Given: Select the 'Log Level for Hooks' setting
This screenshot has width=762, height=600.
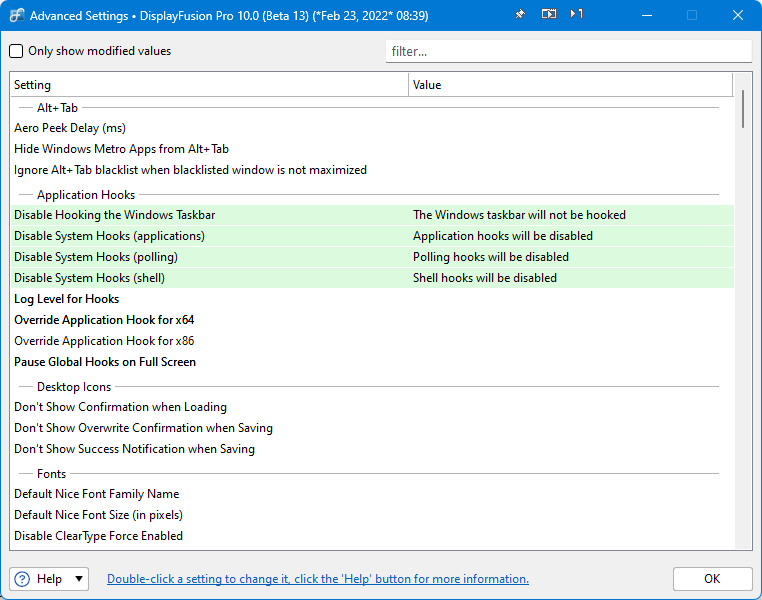Looking at the screenshot, I should point(67,299).
